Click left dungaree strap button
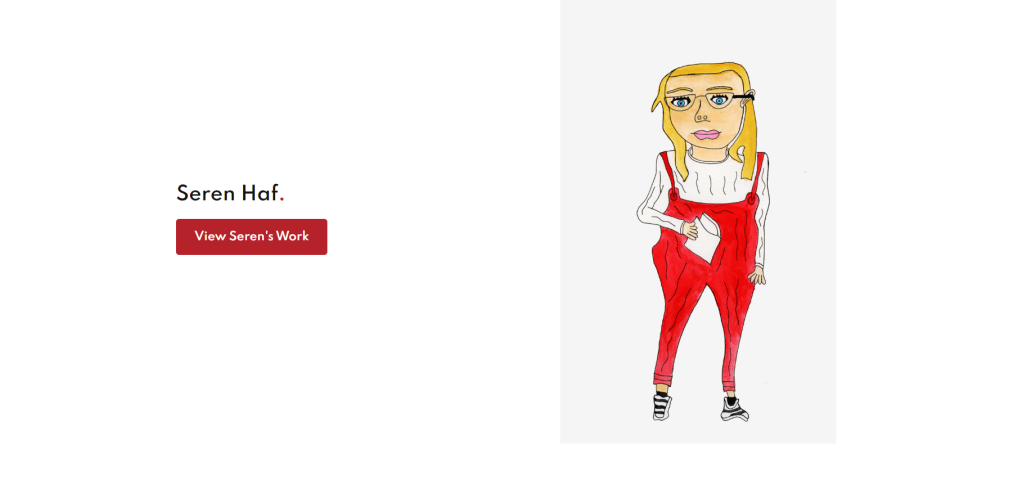This screenshot has height=489, width=1022. click(673, 194)
